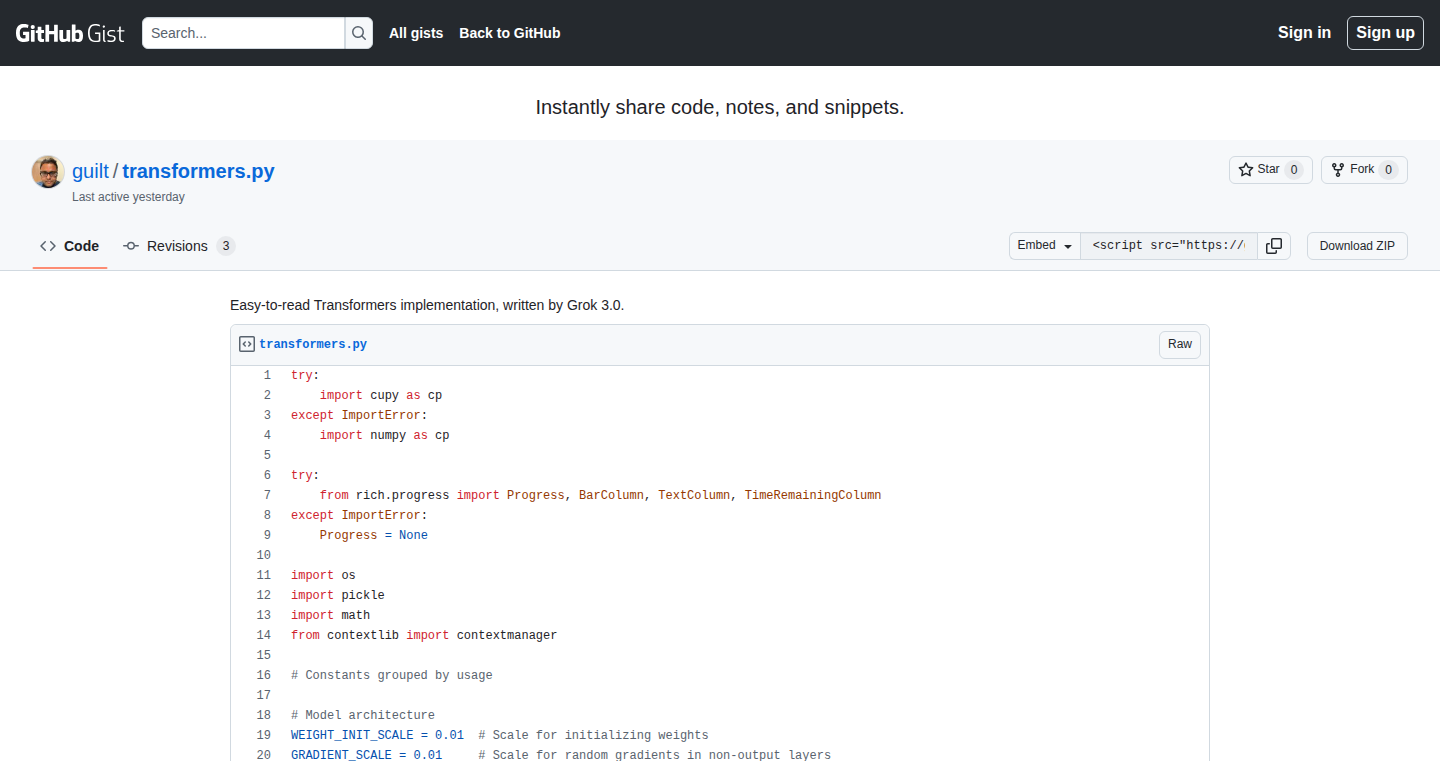This screenshot has width=1440, height=761.
Task: Star this gist
Action: pyautogui.click(x=1270, y=170)
